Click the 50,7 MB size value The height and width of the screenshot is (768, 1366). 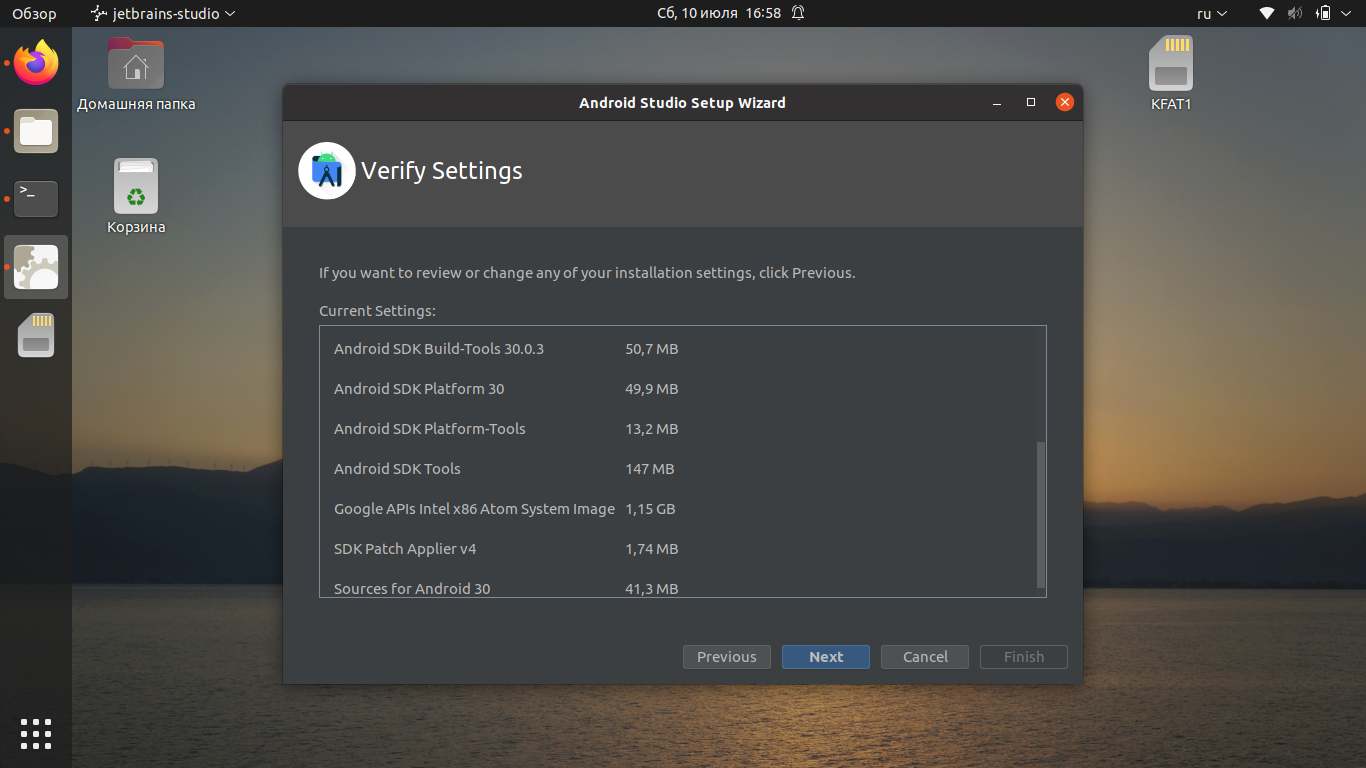coord(651,349)
